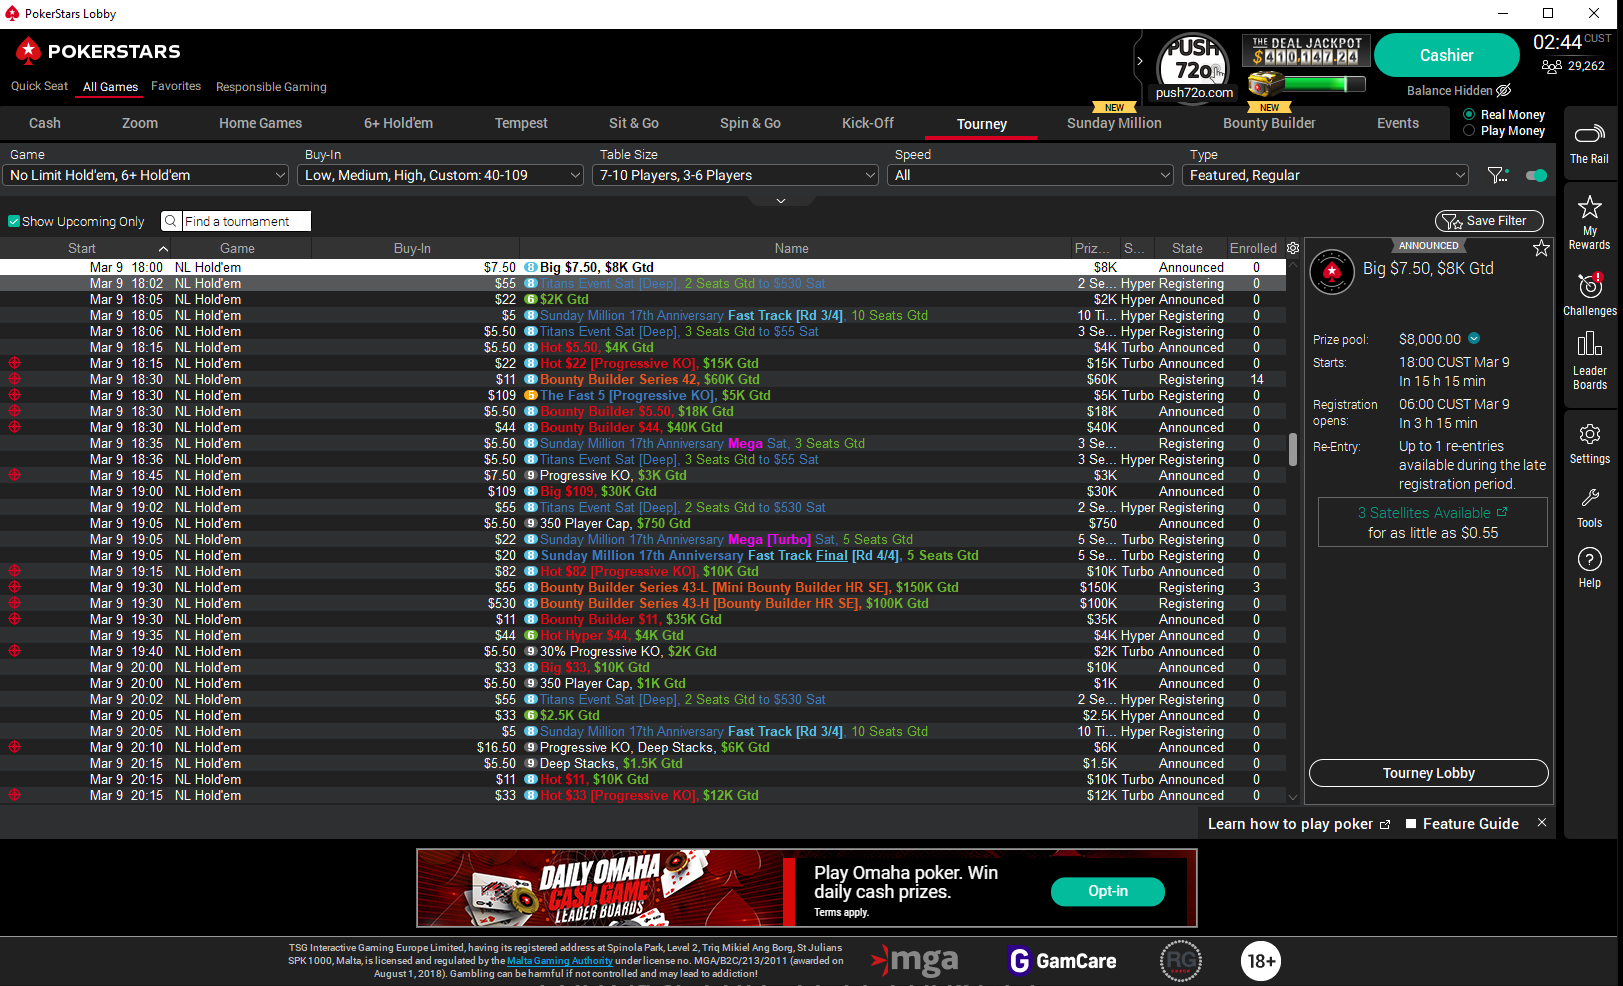This screenshot has width=1623, height=986.
Task: Collapse the filter panel chevron
Action: click(781, 201)
